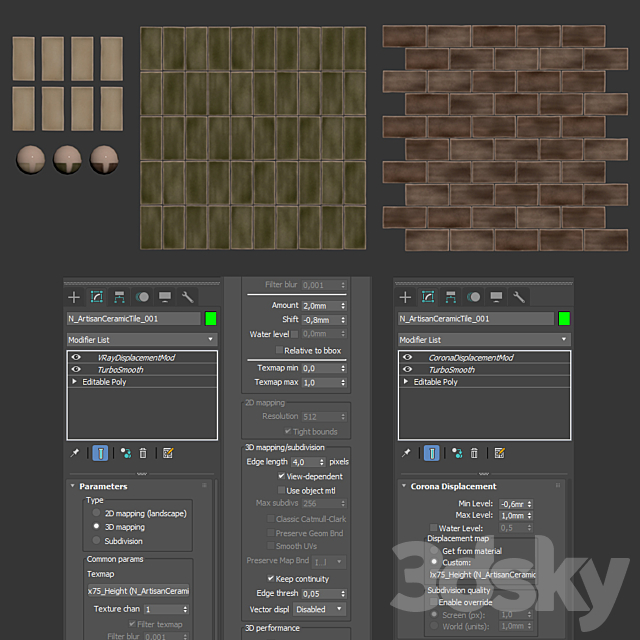This screenshot has width=640, height=640.
Task: Click Edge length spinner arrows
Action: (x=322, y=462)
